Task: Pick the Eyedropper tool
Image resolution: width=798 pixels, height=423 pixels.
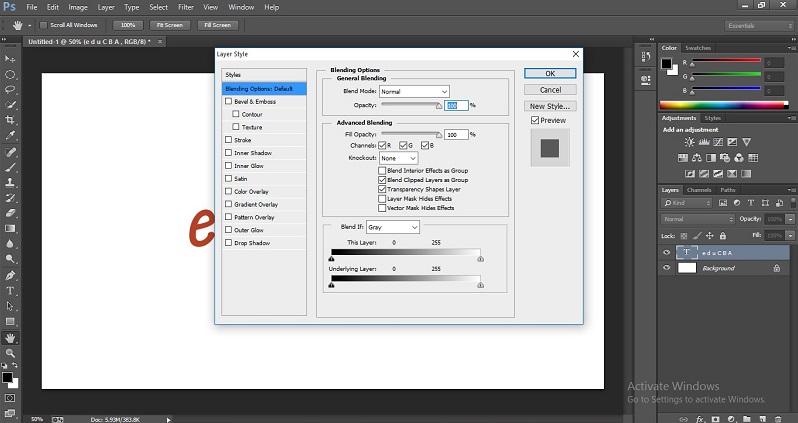Action: (10, 134)
